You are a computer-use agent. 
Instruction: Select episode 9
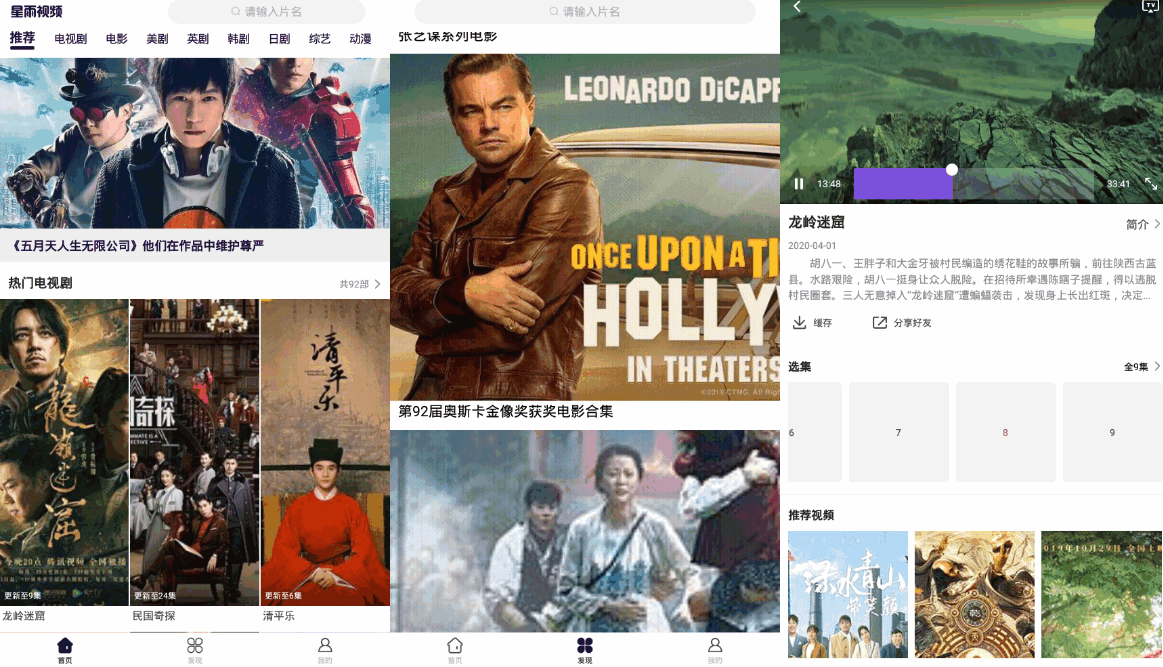pyautogui.click(x=1112, y=432)
